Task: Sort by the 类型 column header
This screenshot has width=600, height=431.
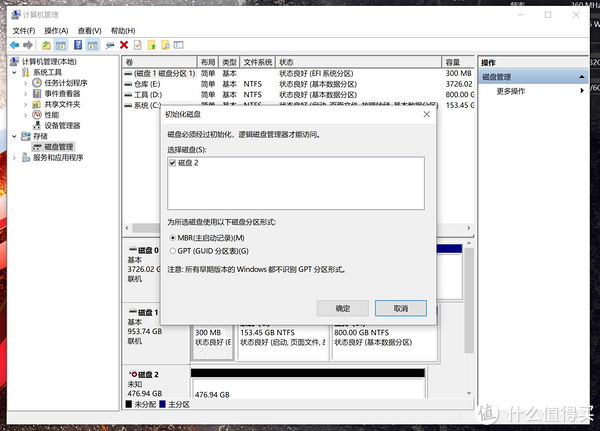Action: [230, 62]
